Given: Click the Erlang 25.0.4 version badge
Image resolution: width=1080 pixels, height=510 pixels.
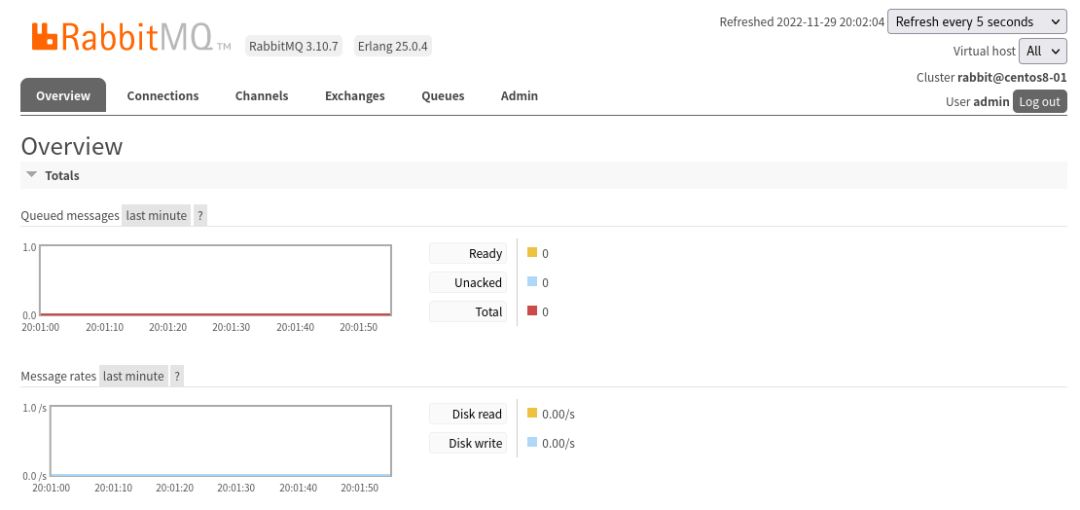Looking at the screenshot, I should coord(393,47).
